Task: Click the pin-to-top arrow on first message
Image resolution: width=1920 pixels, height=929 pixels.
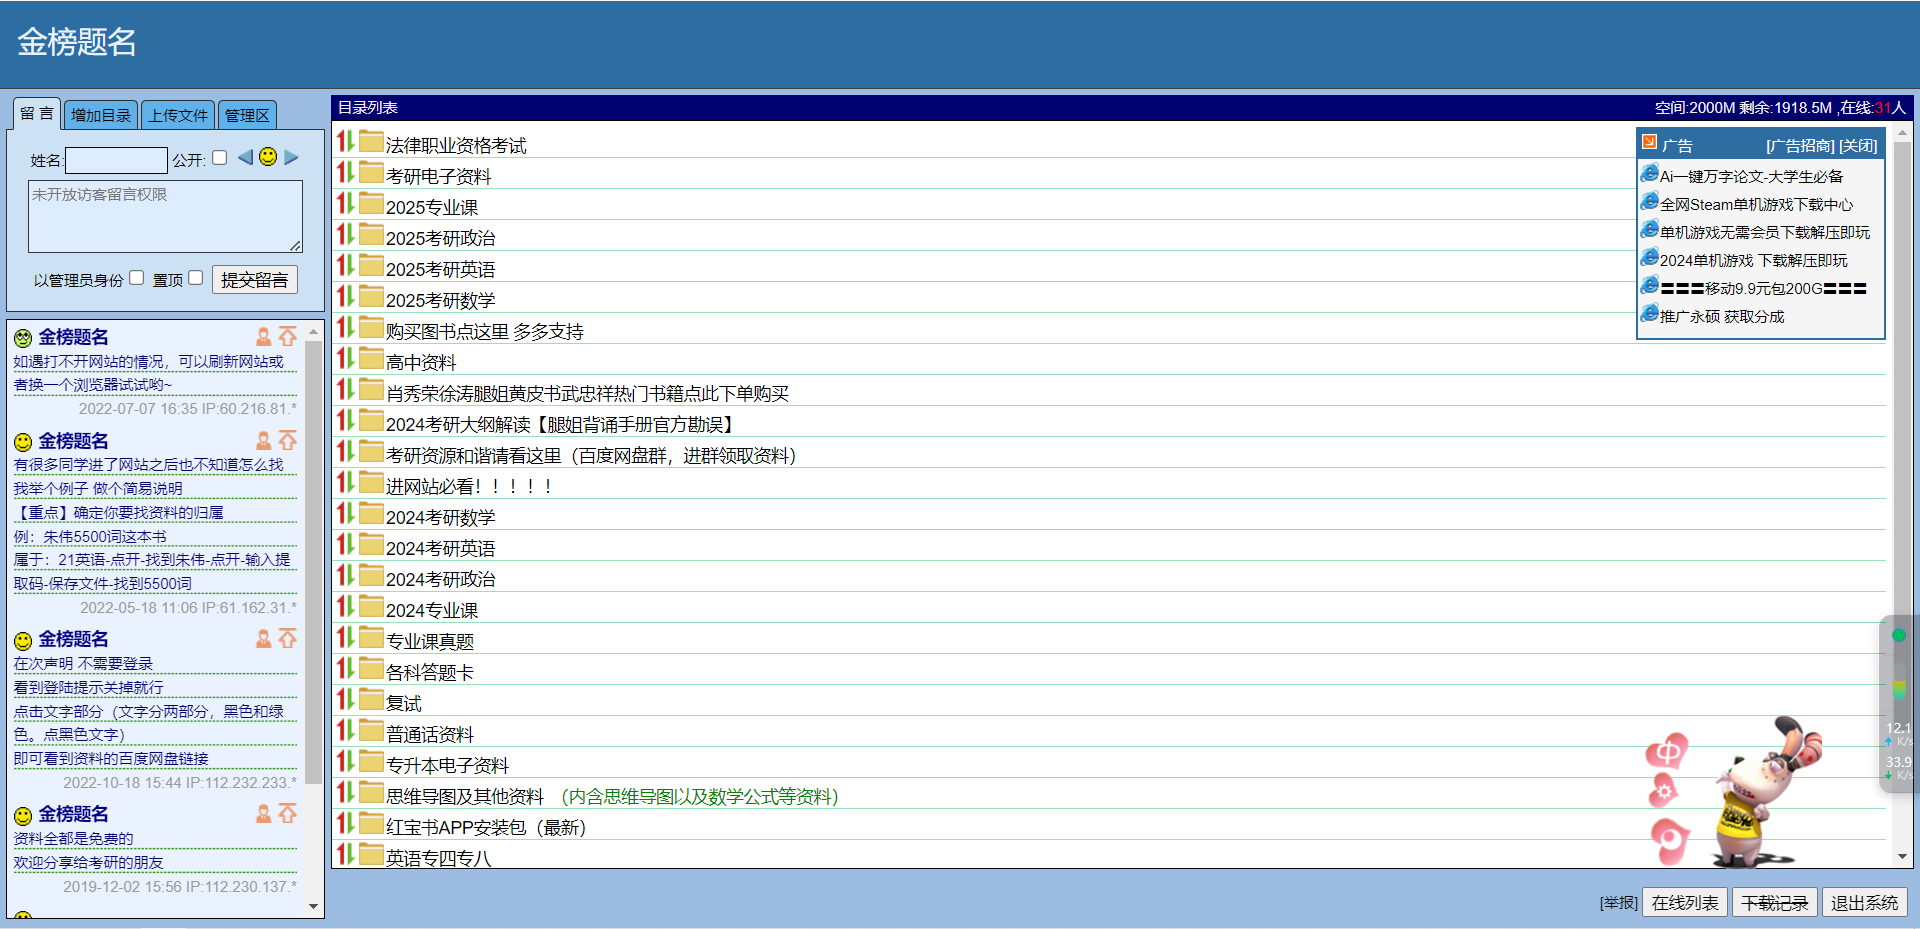Action: pos(288,336)
